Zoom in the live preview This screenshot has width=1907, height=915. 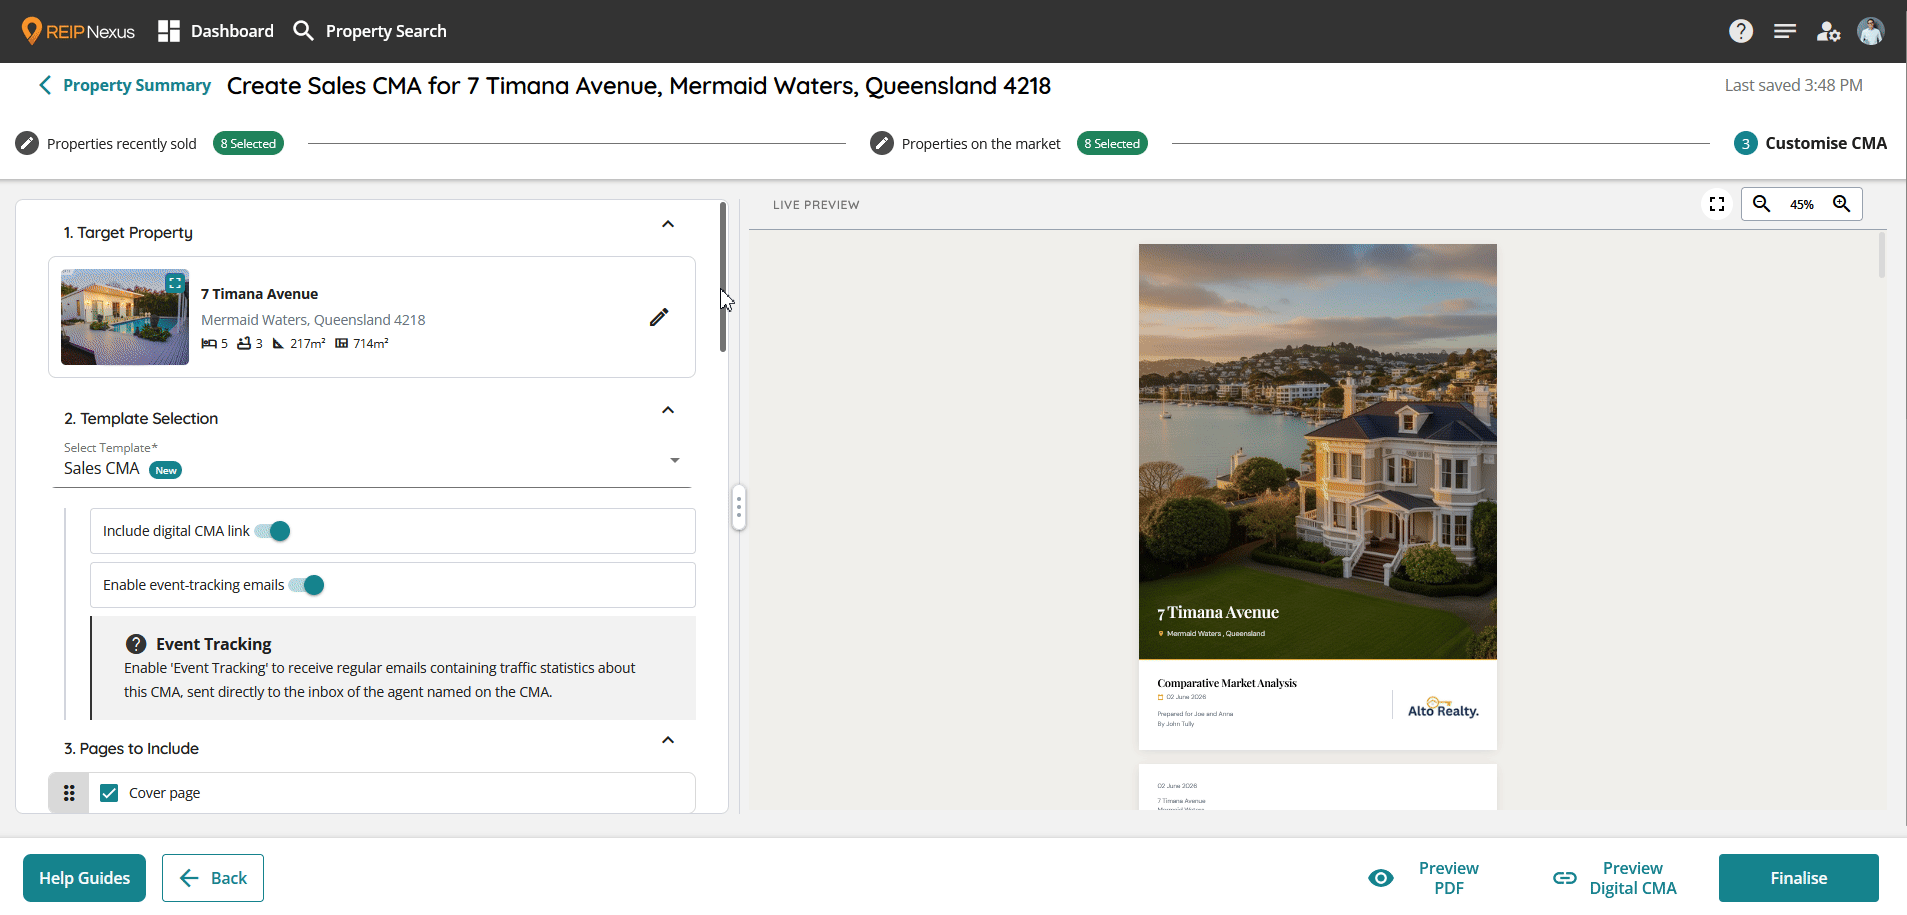point(1842,204)
